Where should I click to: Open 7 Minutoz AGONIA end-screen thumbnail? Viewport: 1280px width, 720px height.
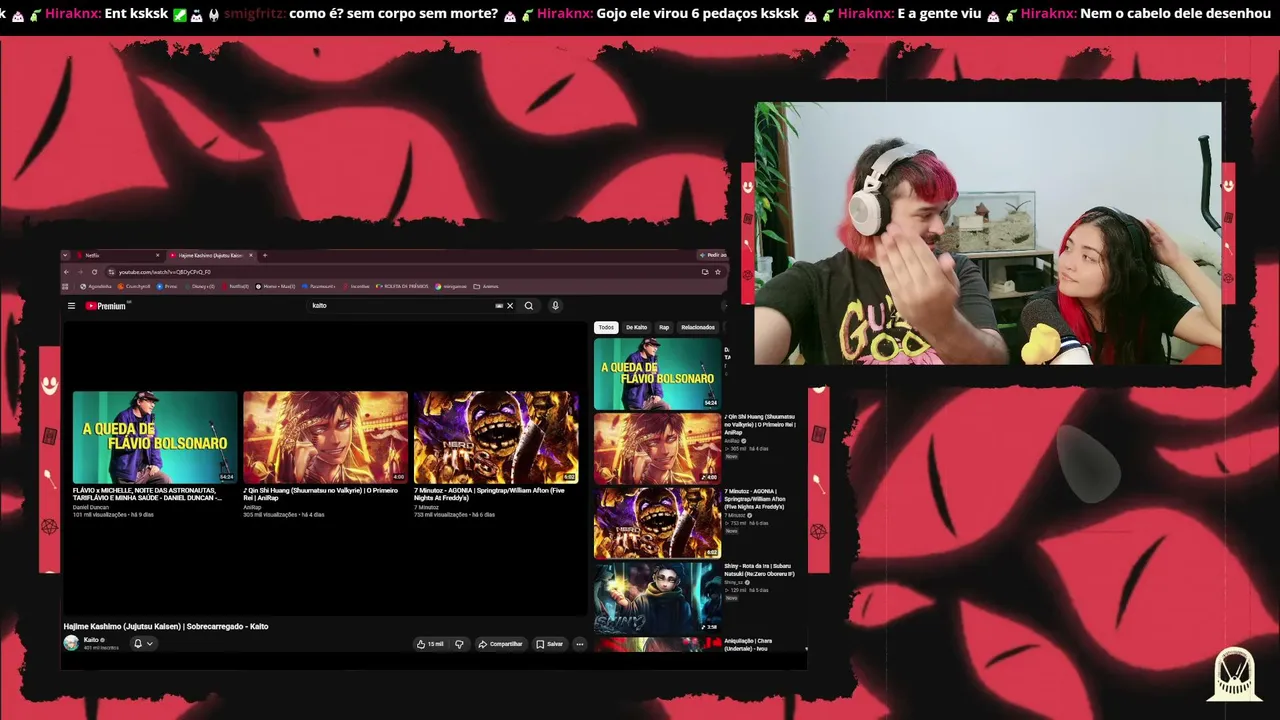pos(496,437)
